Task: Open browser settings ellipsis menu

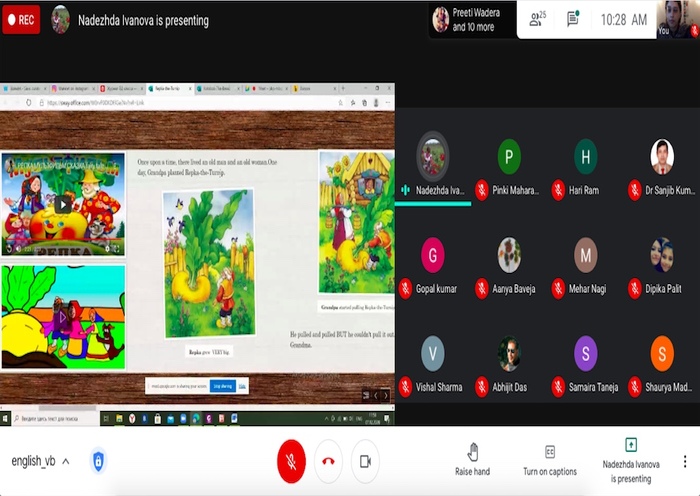Action: click(388, 103)
